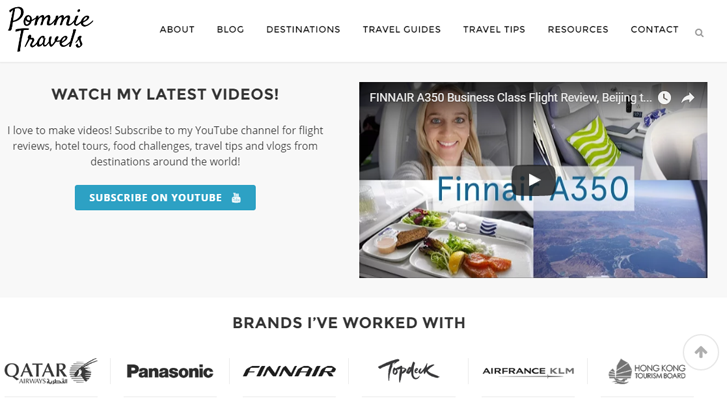Expand the Travel Tips menu
The height and width of the screenshot is (405, 727).
tap(494, 30)
